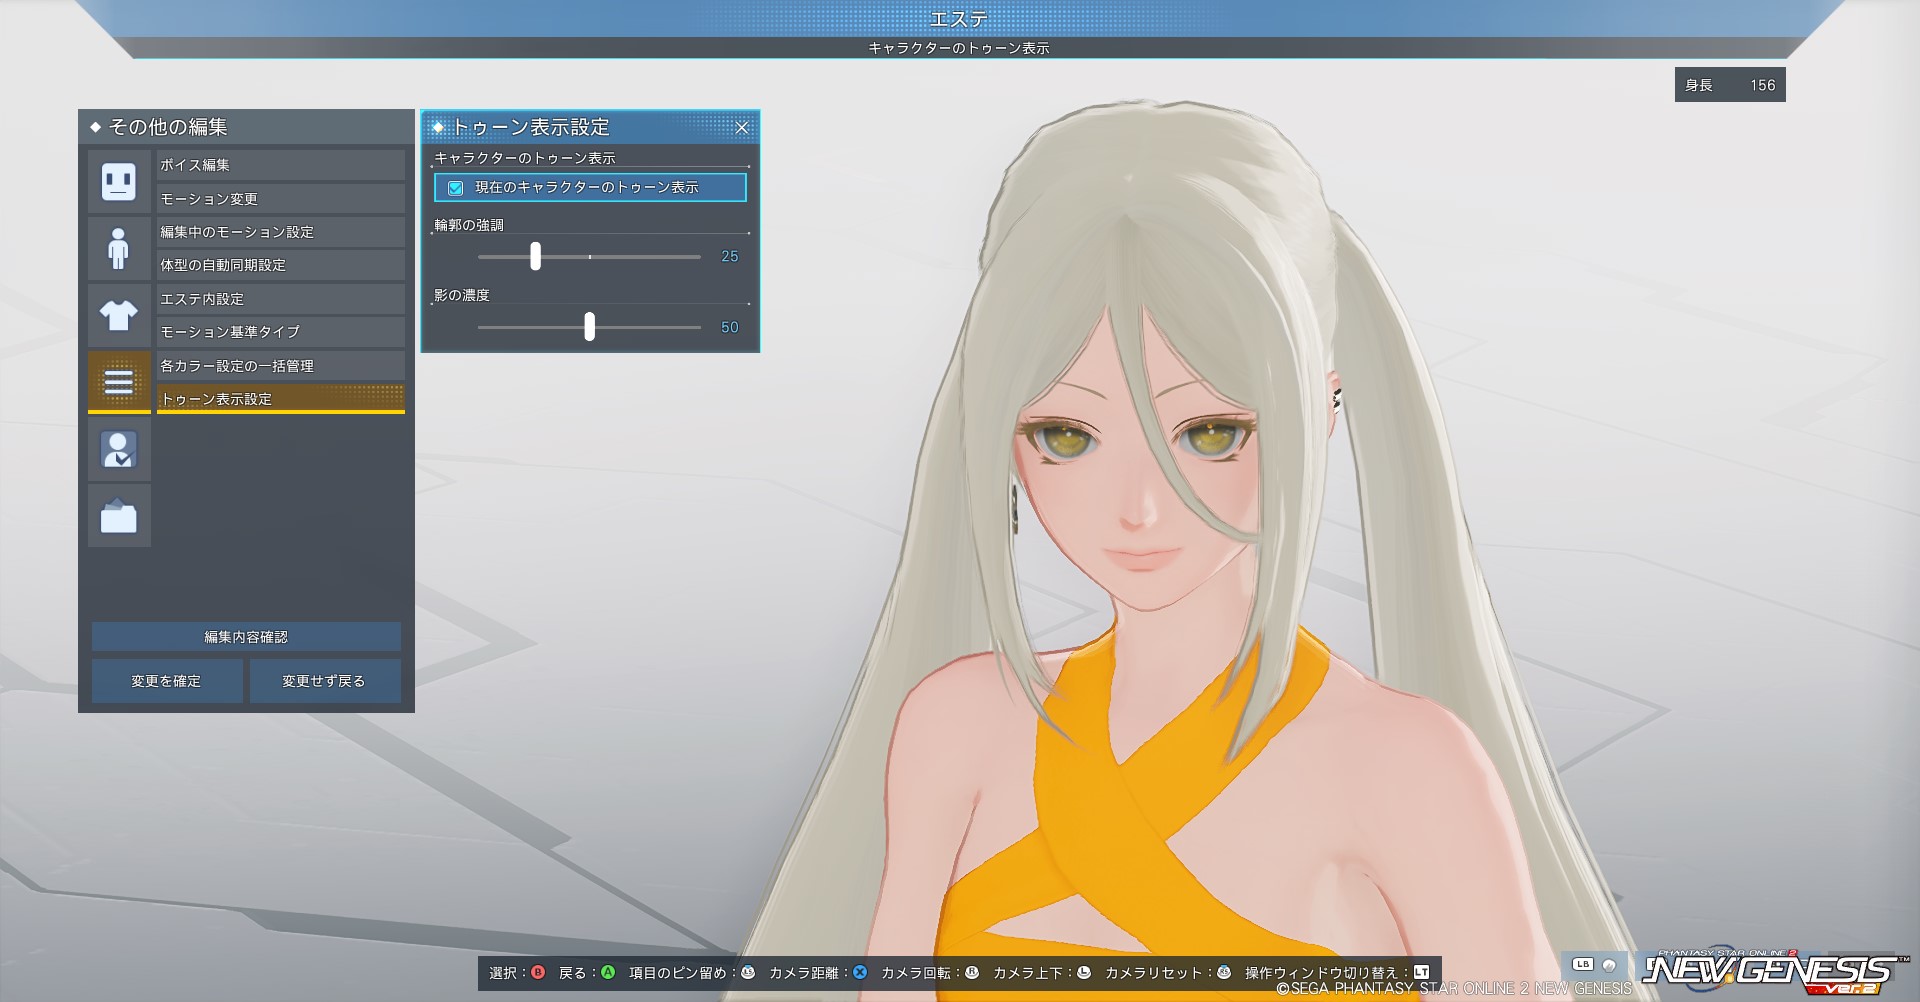Click the カメラ上下 stick icon
This screenshot has height=1002, width=1920.
pyautogui.click(x=1084, y=972)
